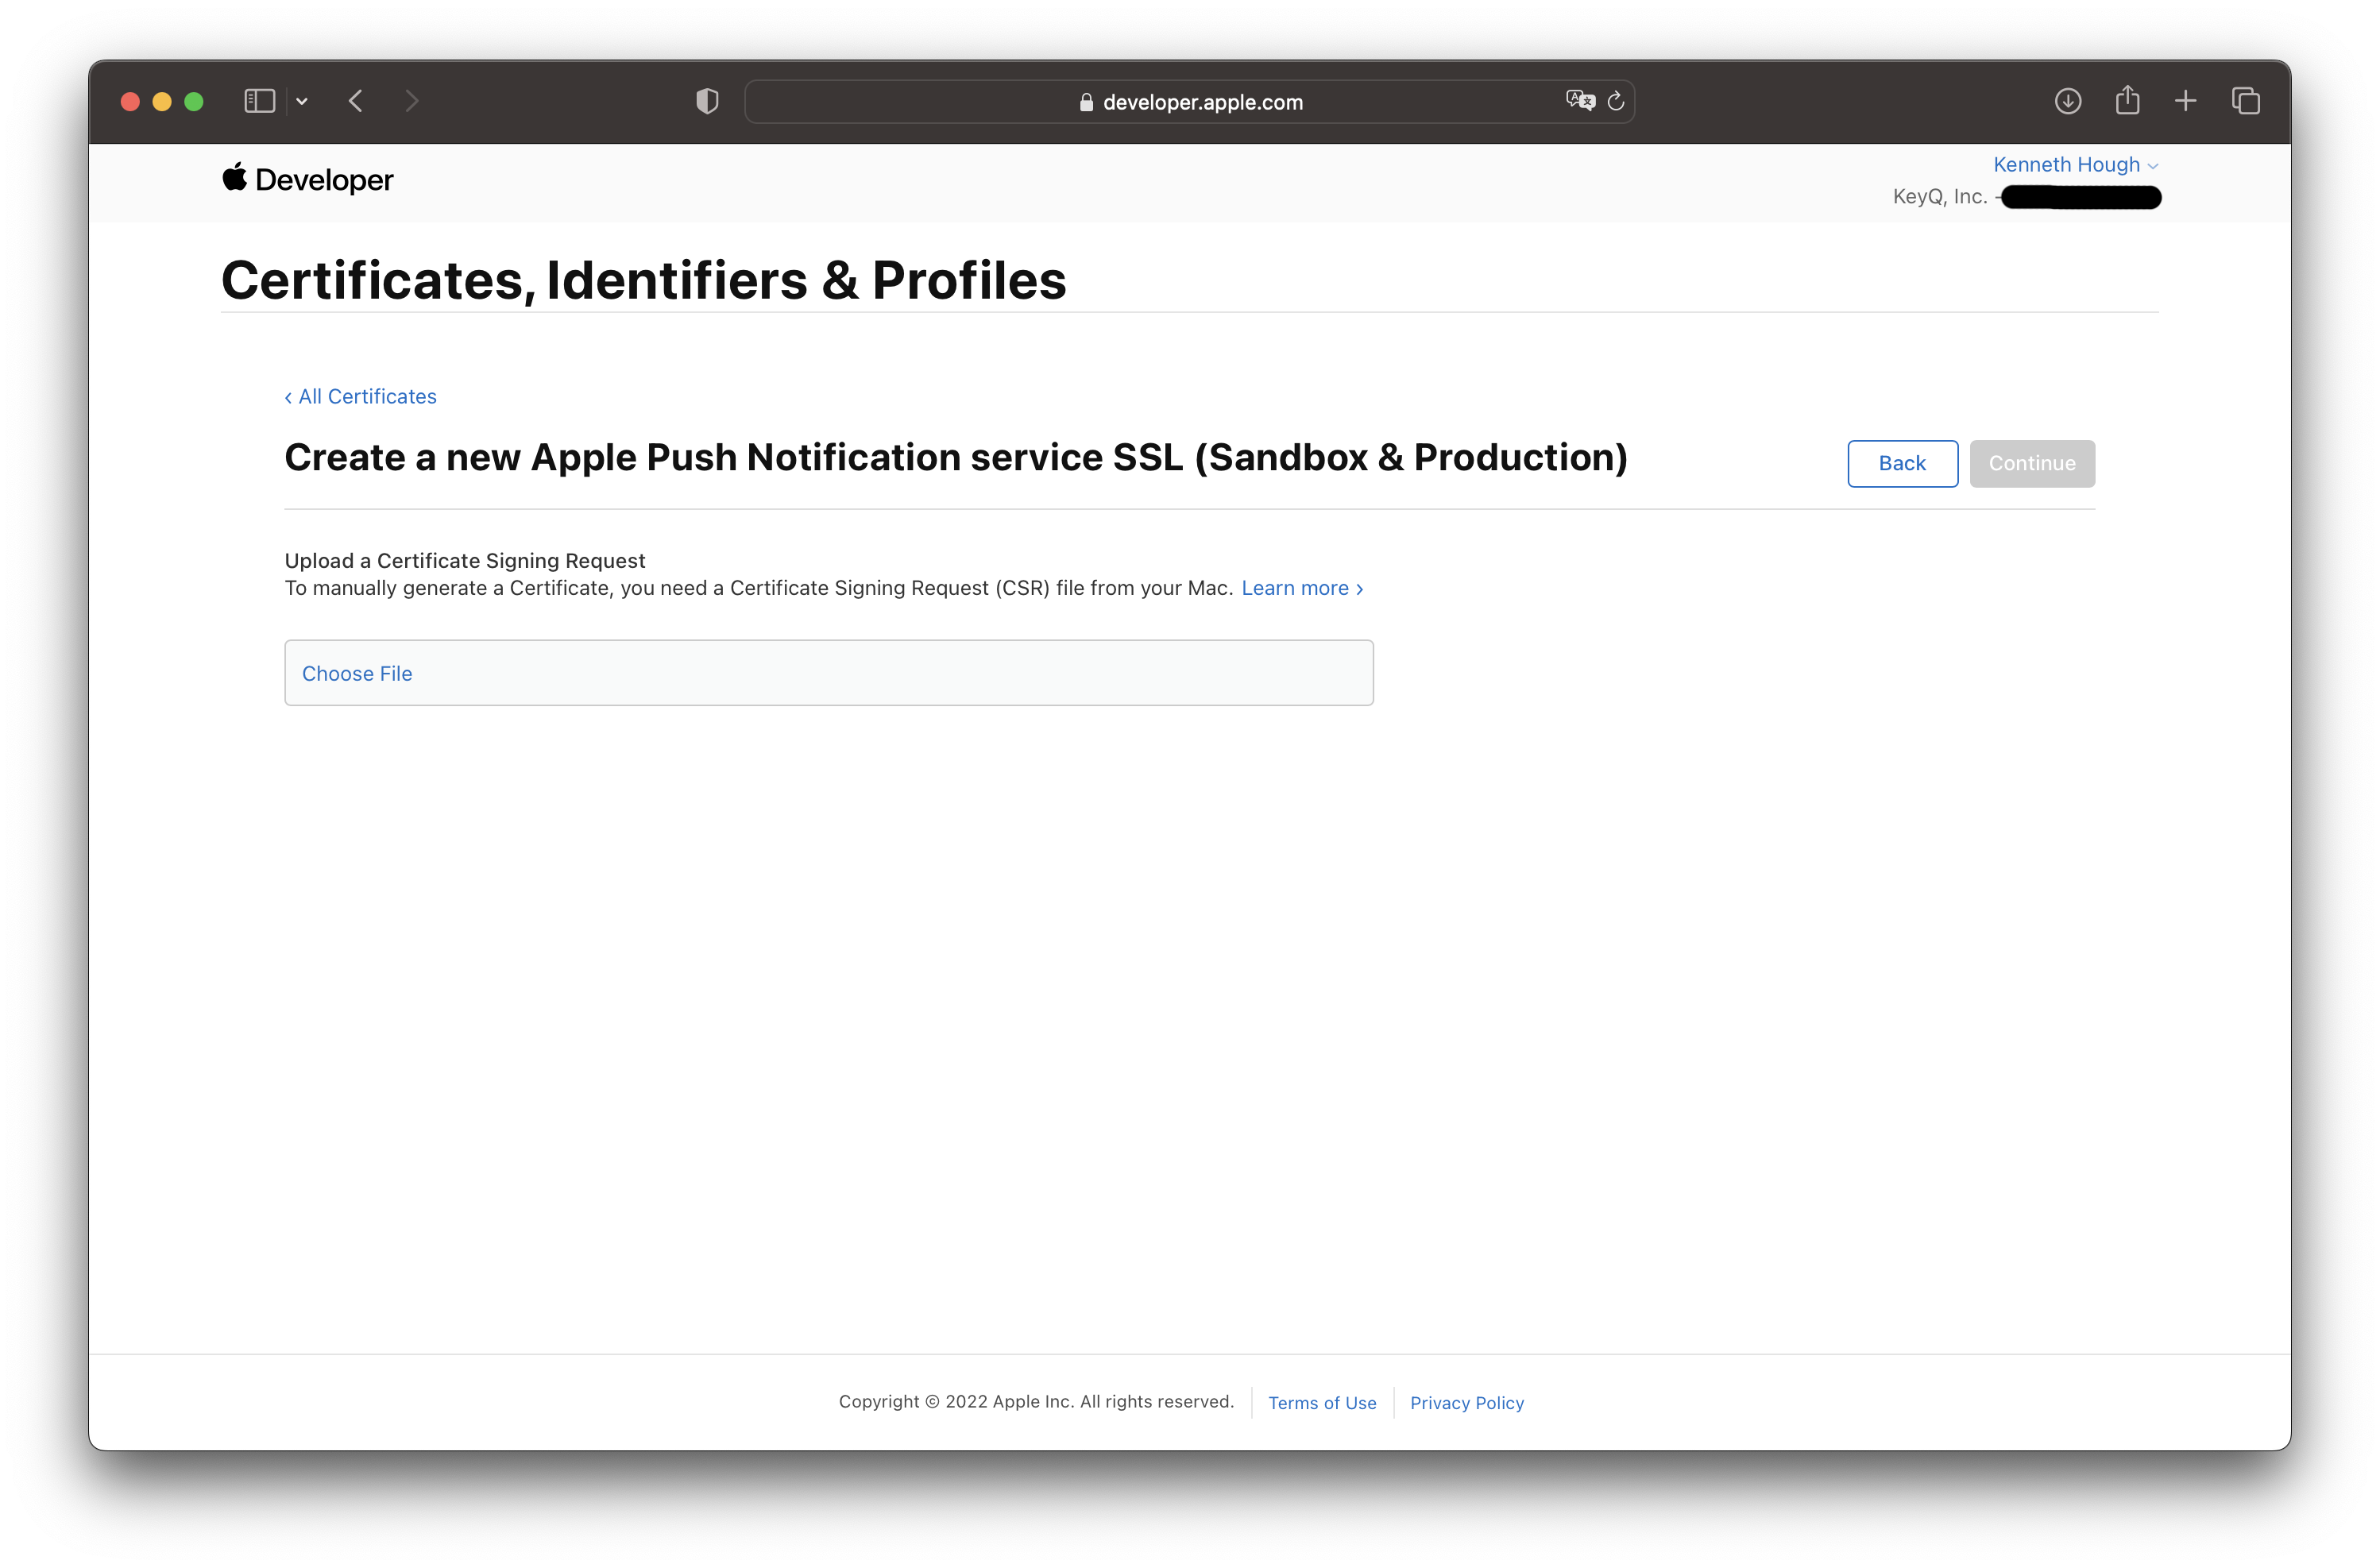2380x1568 pixels.
Task: View the Terms of Use
Action: [1322, 1403]
